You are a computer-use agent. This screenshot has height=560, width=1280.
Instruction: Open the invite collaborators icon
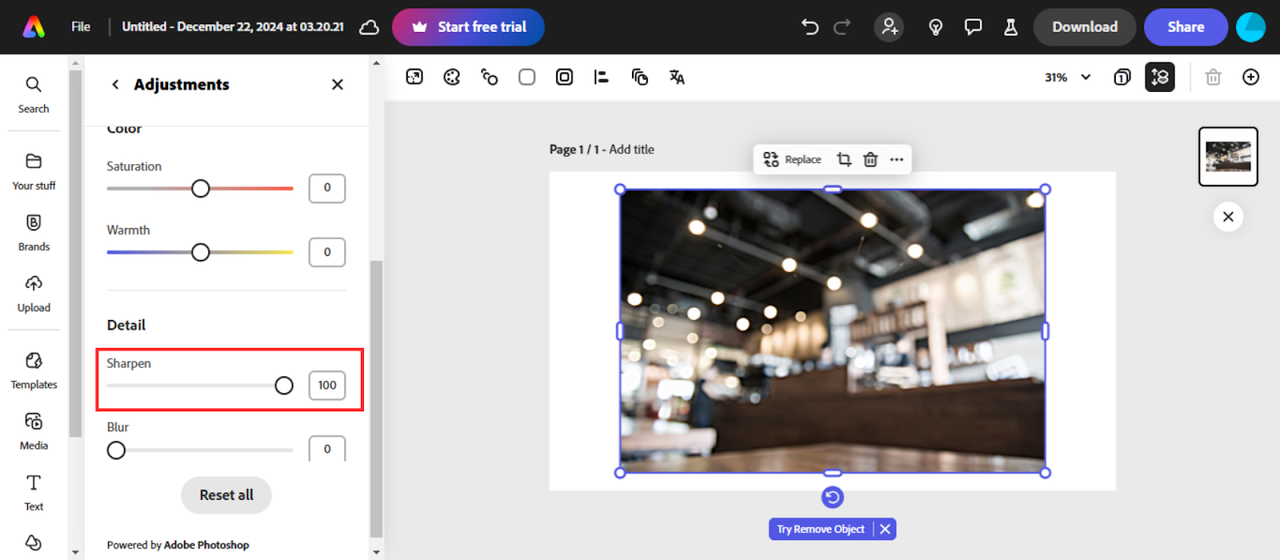click(x=889, y=27)
